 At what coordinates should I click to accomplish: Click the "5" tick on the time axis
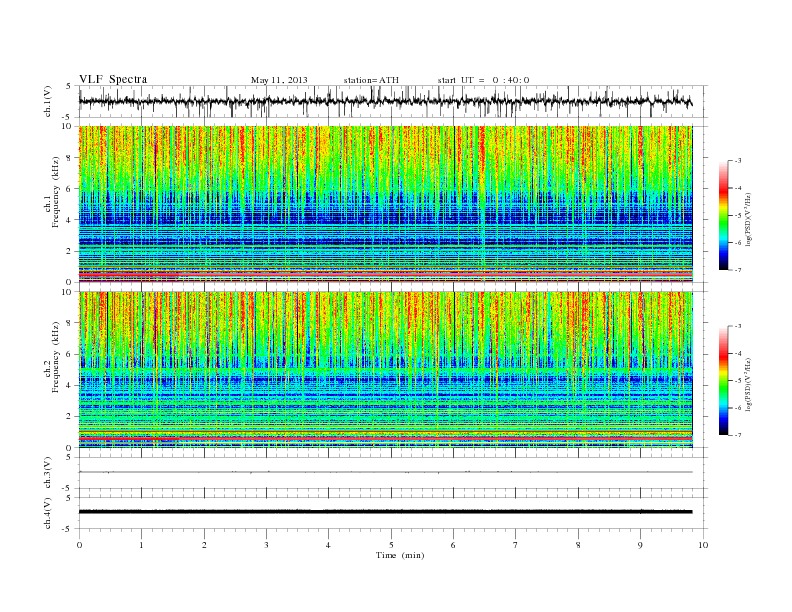[391, 545]
